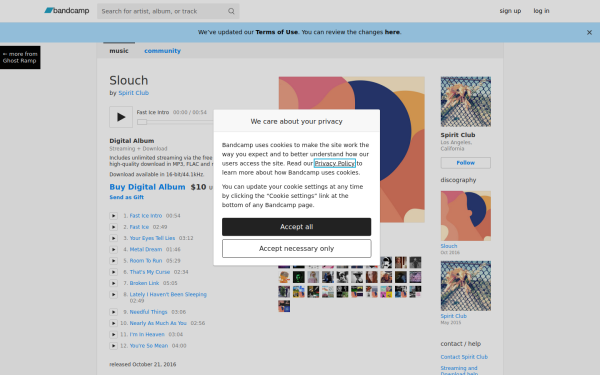600x375 pixels.
Task: Dismiss the Terms of Use banner
Action: (x=589, y=33)
